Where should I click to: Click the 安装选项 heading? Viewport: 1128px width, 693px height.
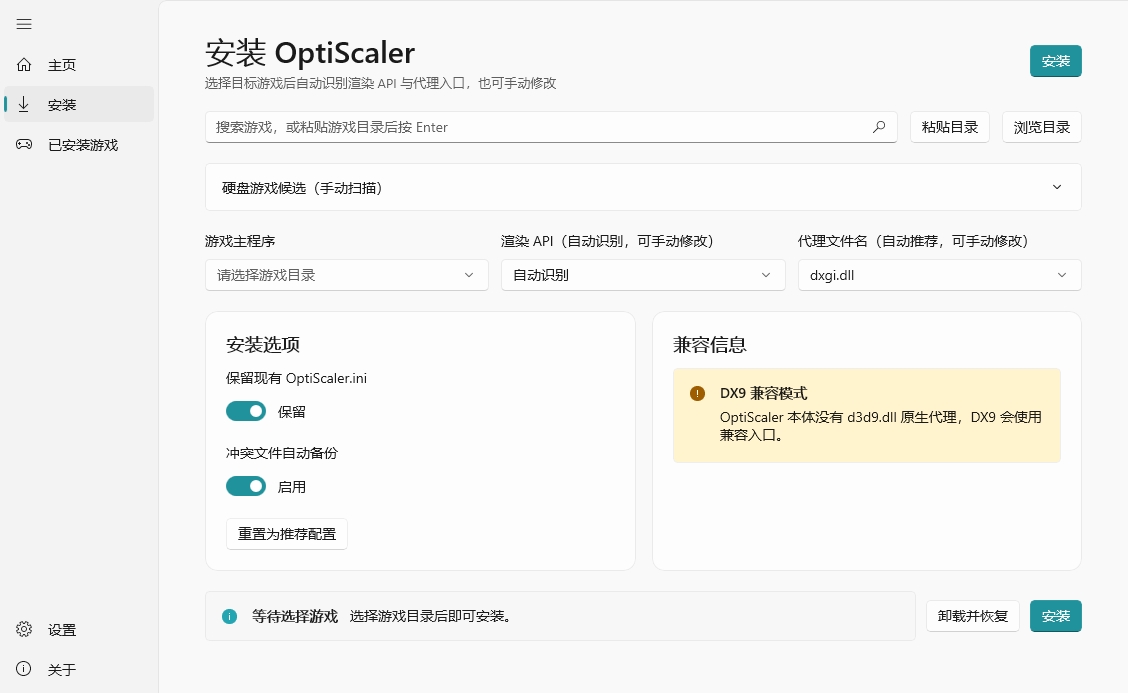(263, 345)
